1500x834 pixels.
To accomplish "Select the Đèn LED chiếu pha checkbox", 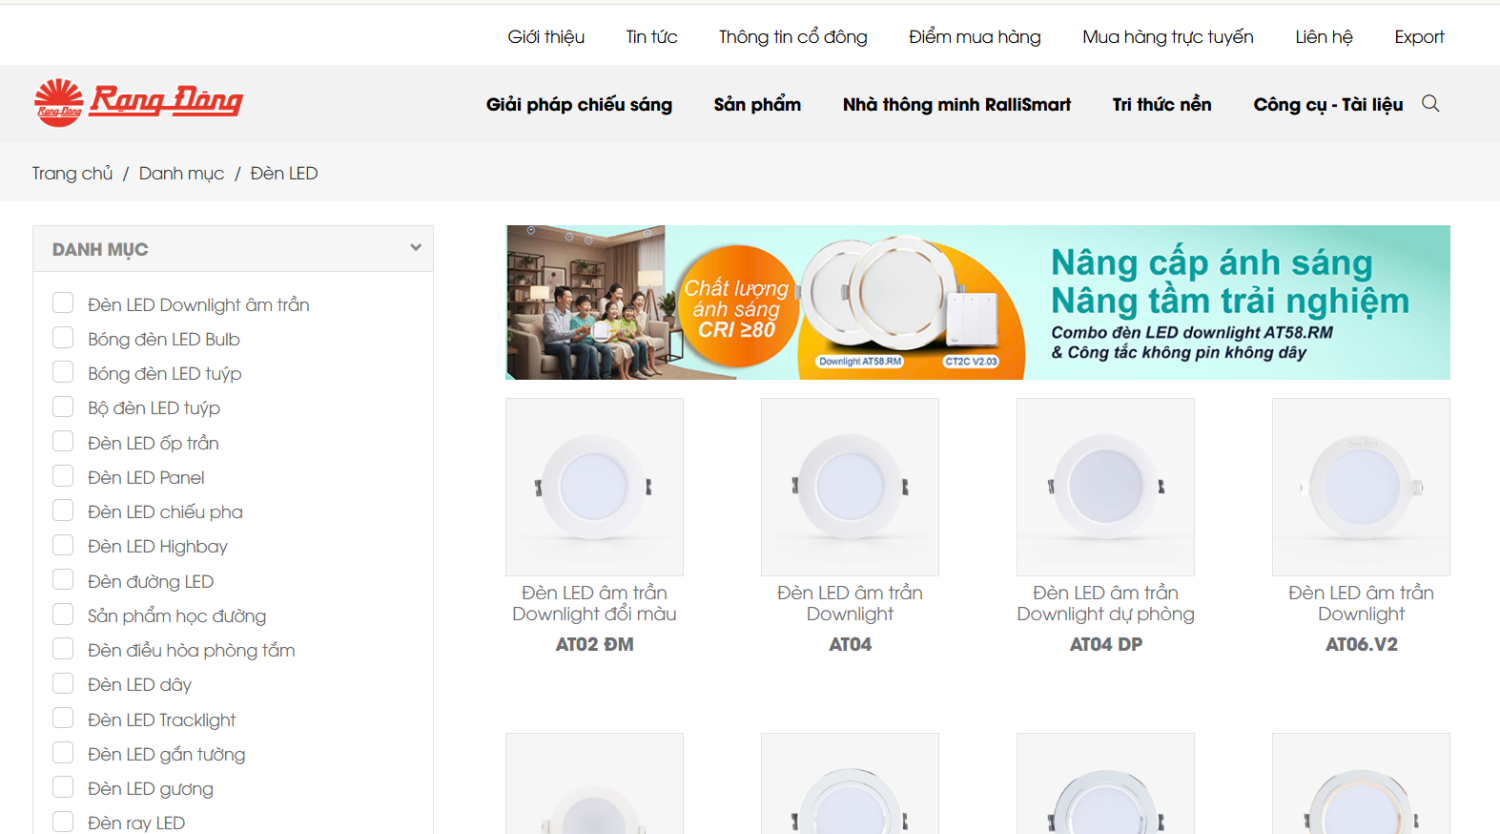I will coord(63,511).
